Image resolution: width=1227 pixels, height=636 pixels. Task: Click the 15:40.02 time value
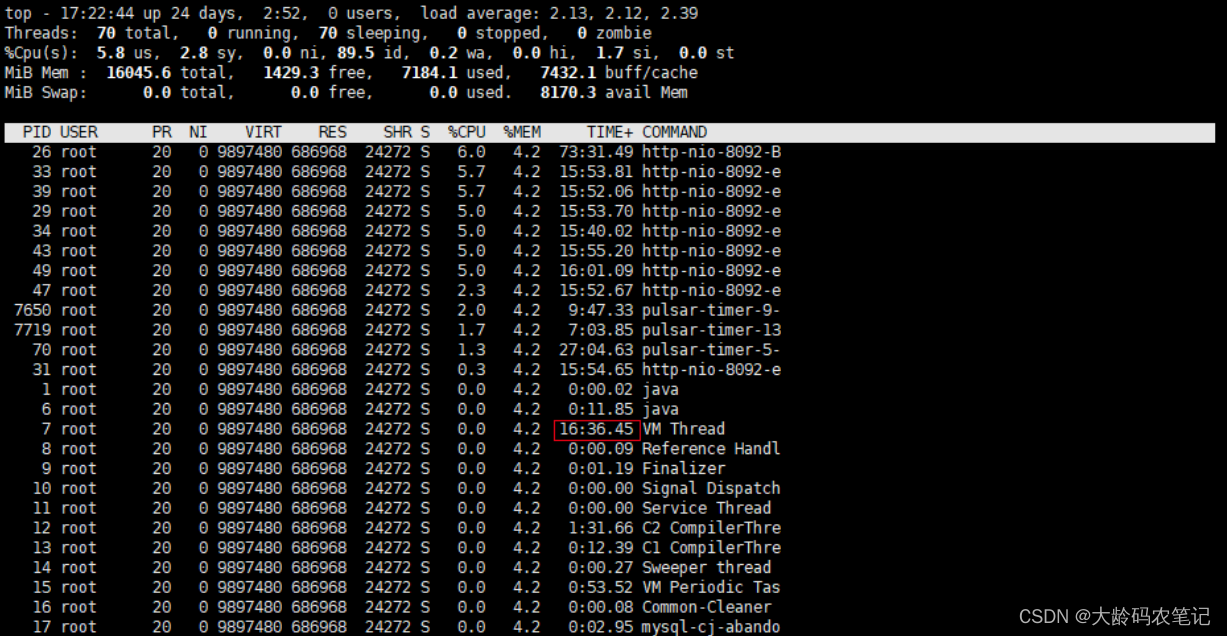pos(596,231)
